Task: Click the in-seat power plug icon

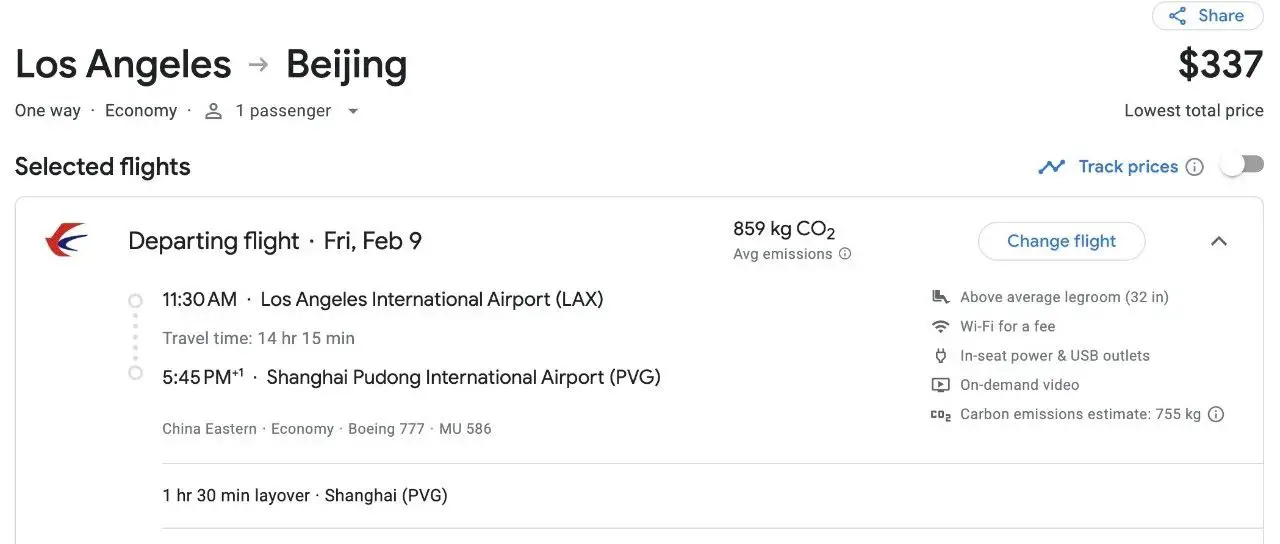Action: pyautogui.click(x=940, y=355)
